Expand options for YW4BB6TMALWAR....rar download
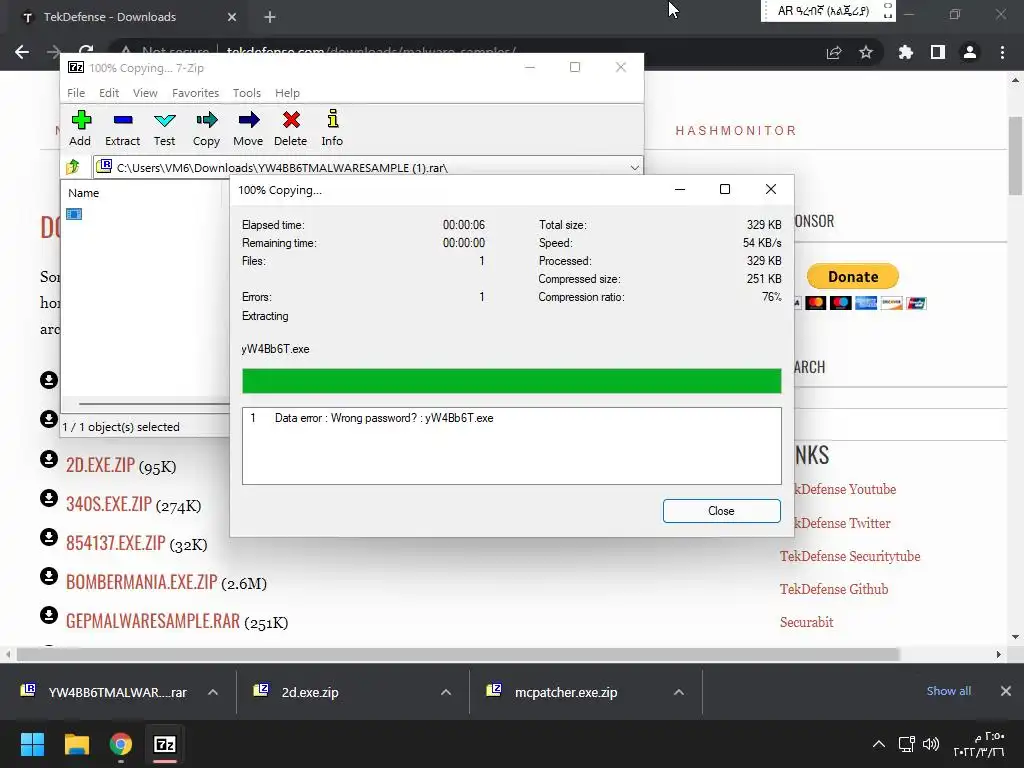The width and height of the screenshot is (1024, 768). (213, 692)
